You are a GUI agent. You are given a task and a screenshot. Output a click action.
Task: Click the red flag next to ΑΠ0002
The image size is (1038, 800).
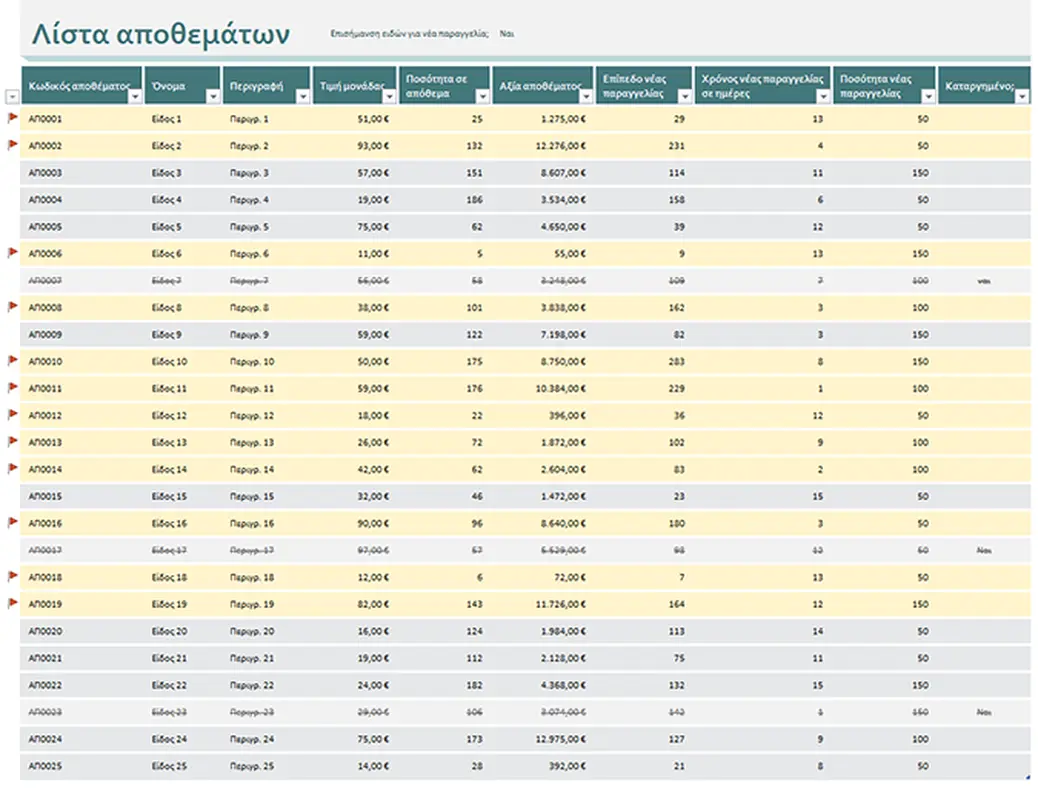(x=13, y=145)
